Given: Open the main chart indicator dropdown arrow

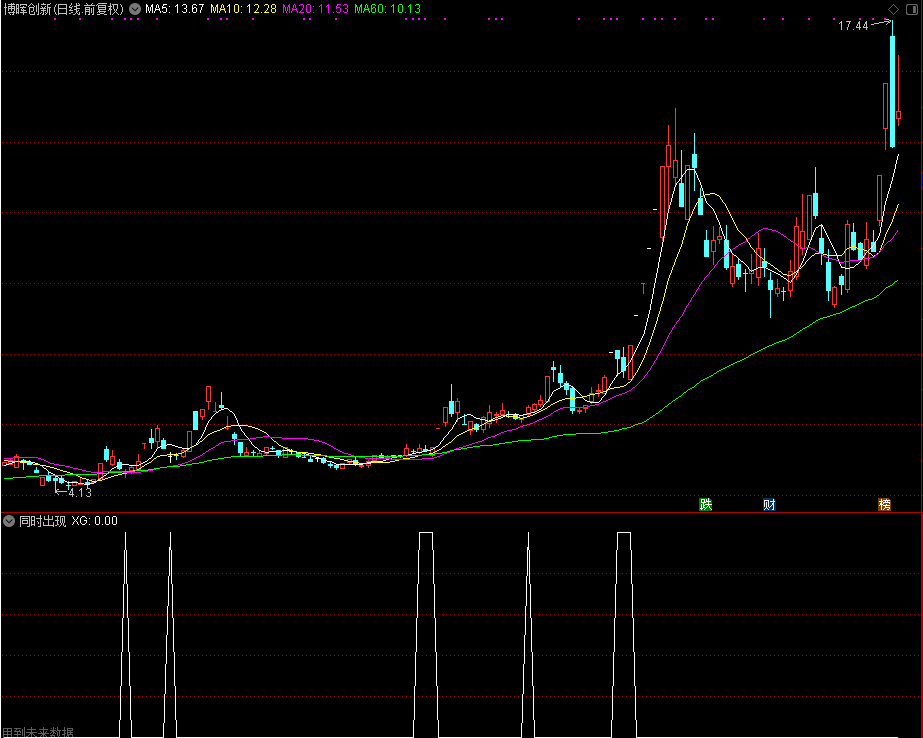Looking at the screenshot, I should [x=135, y=9].
